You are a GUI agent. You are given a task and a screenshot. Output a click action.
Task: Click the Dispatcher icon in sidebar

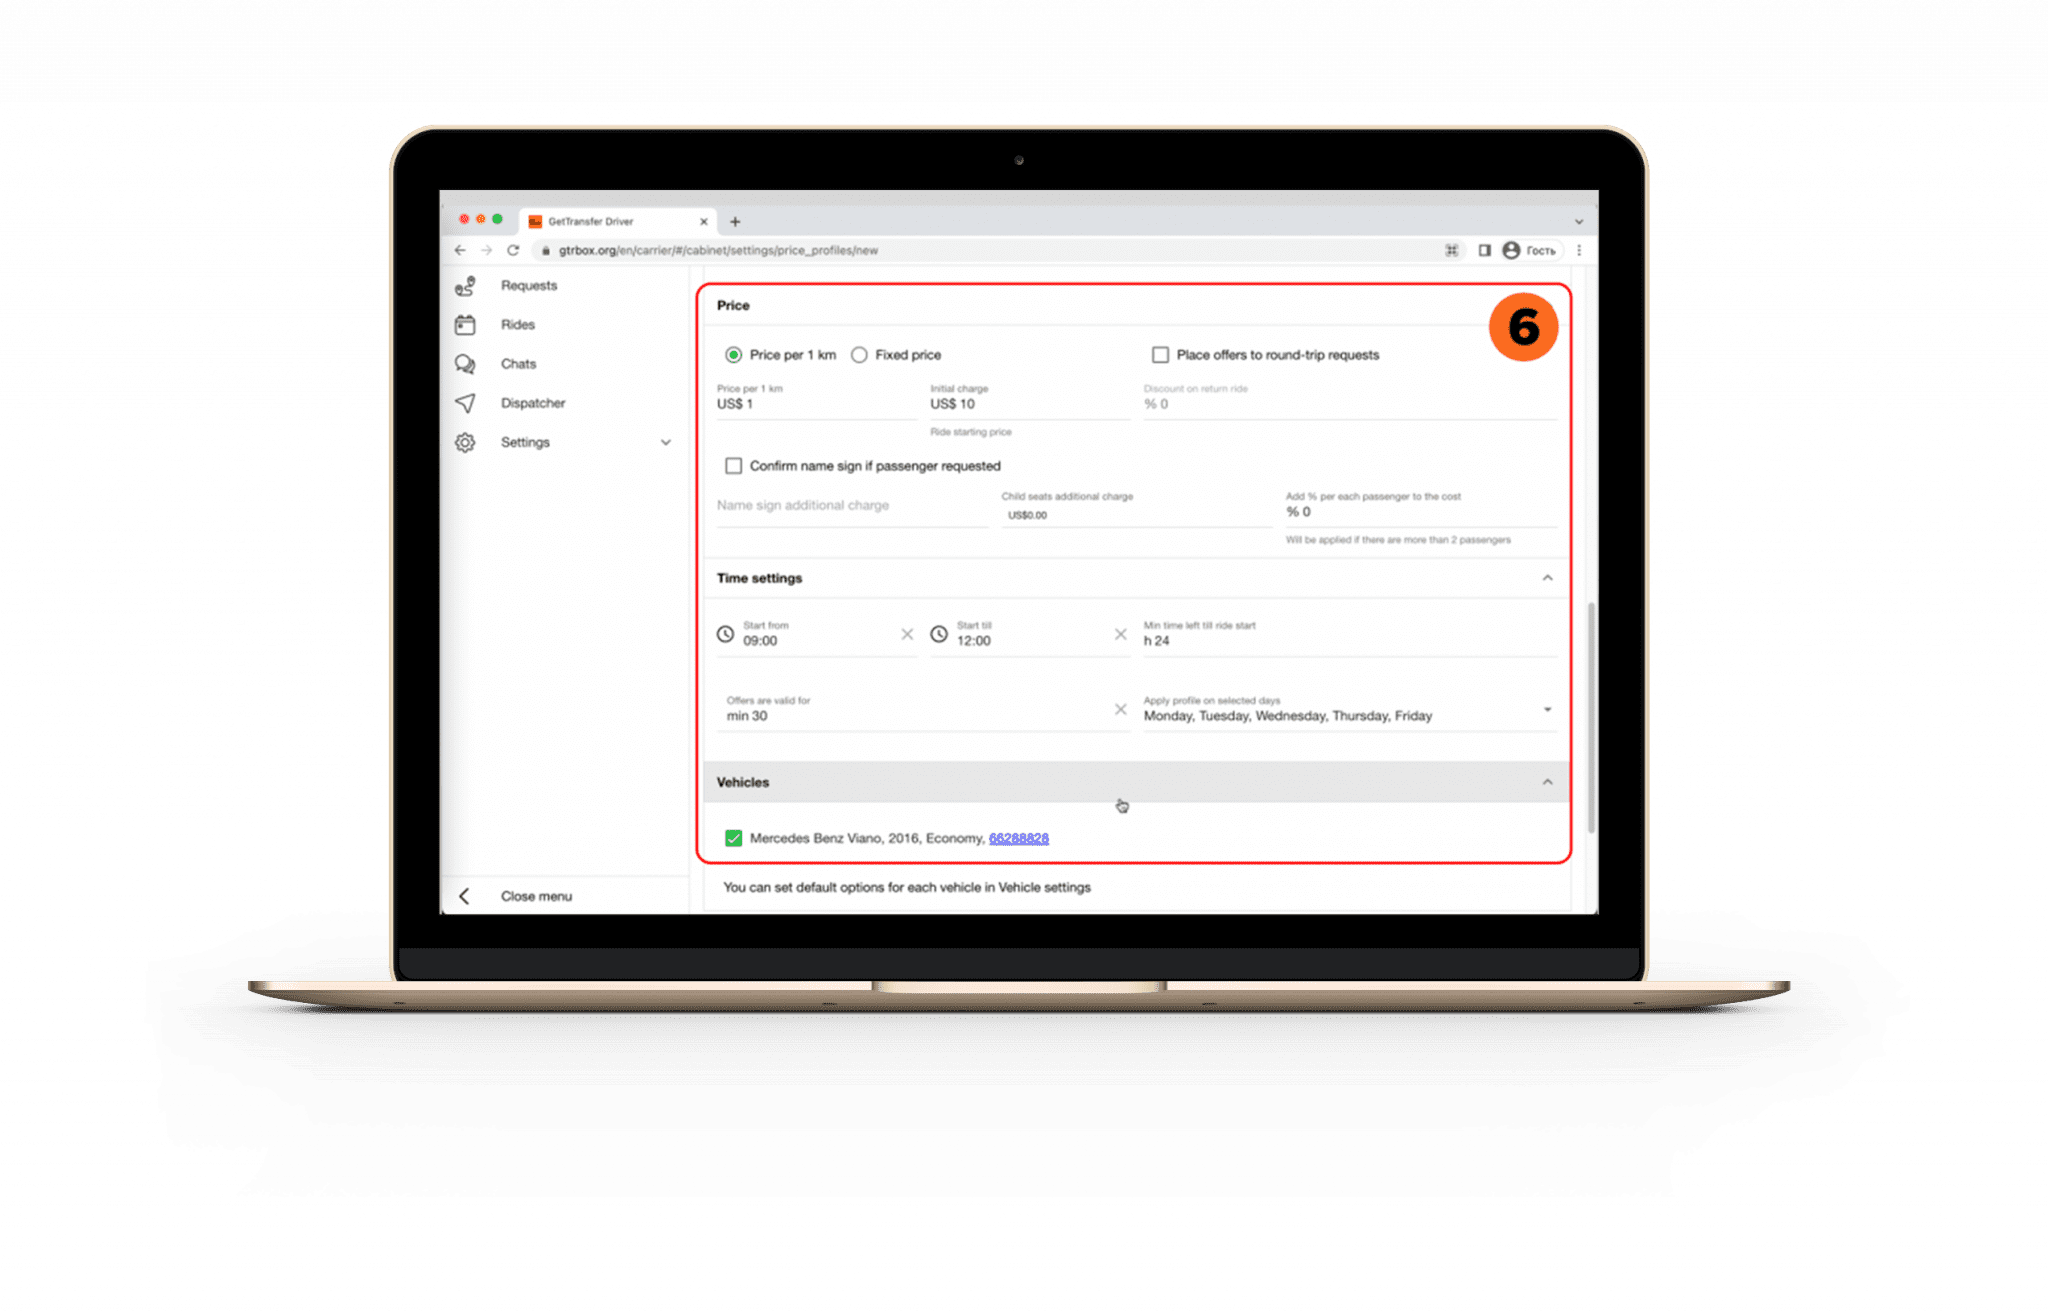464,402
